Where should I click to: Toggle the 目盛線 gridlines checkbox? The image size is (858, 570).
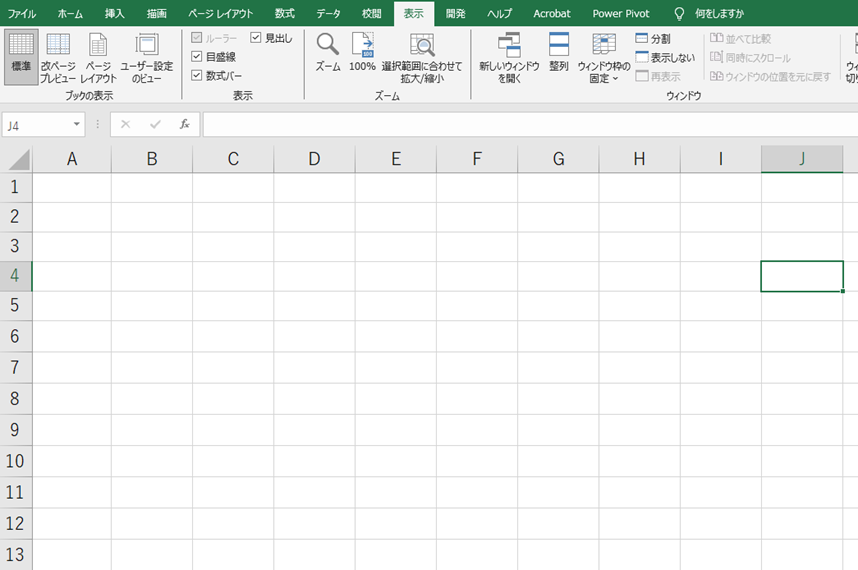click(197, 57)
